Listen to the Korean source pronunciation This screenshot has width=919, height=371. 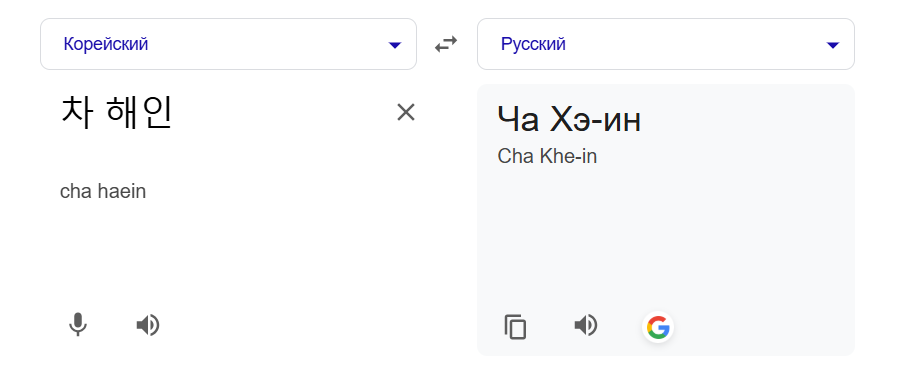tap(148, 325)
